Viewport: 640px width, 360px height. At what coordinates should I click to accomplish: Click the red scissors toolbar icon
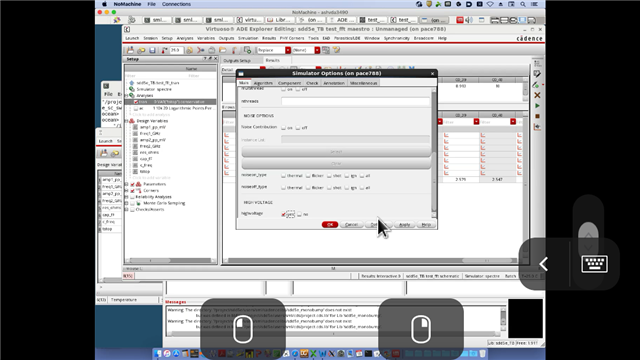tap(201, 50)
